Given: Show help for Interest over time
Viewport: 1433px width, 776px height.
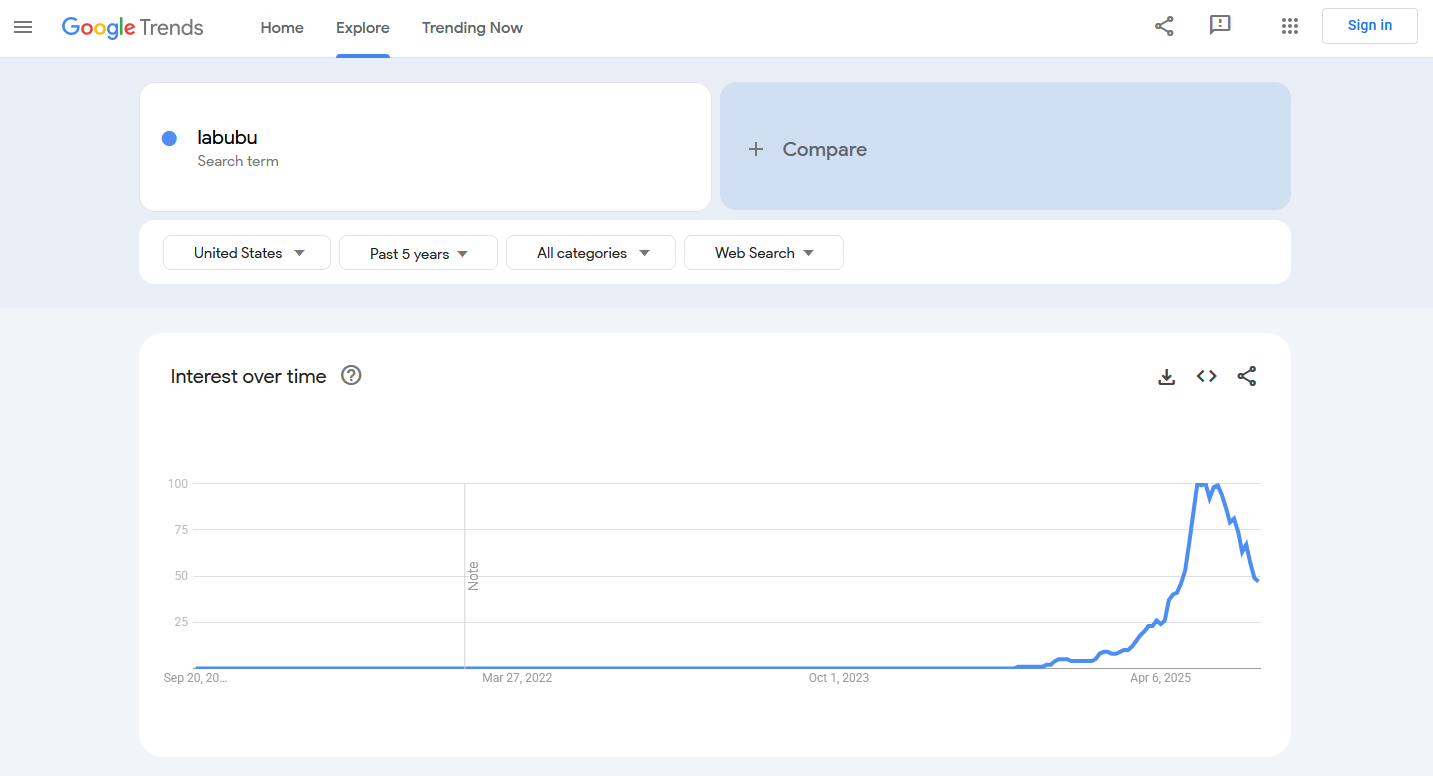Looking at the screenshot, I should tap(351, 376).
